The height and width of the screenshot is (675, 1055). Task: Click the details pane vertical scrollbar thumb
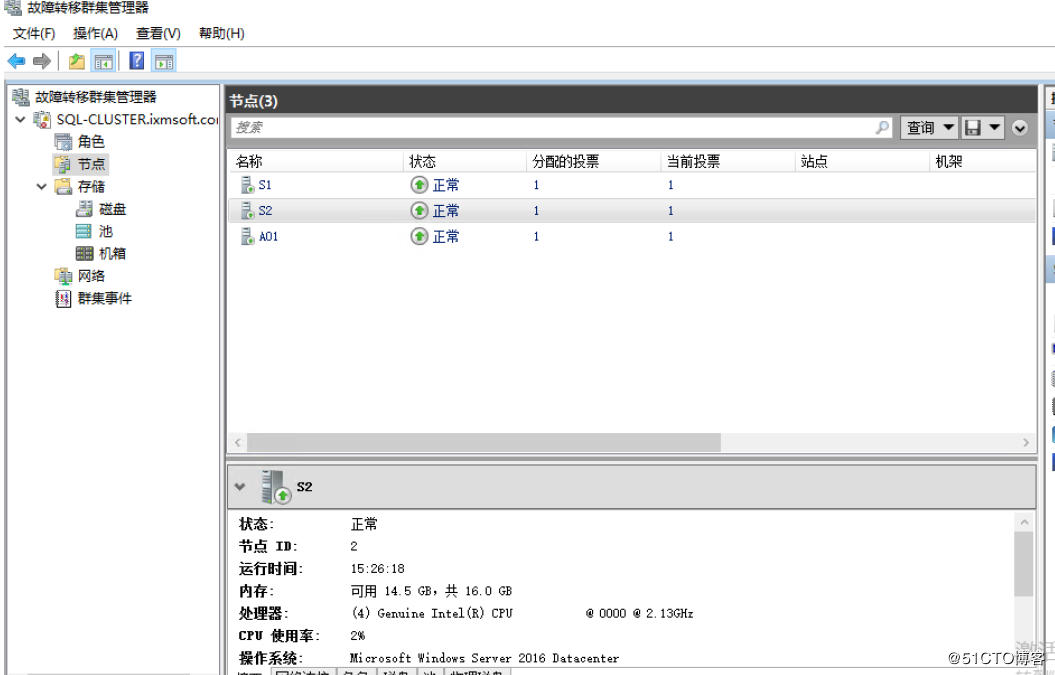click(1024, 564)
